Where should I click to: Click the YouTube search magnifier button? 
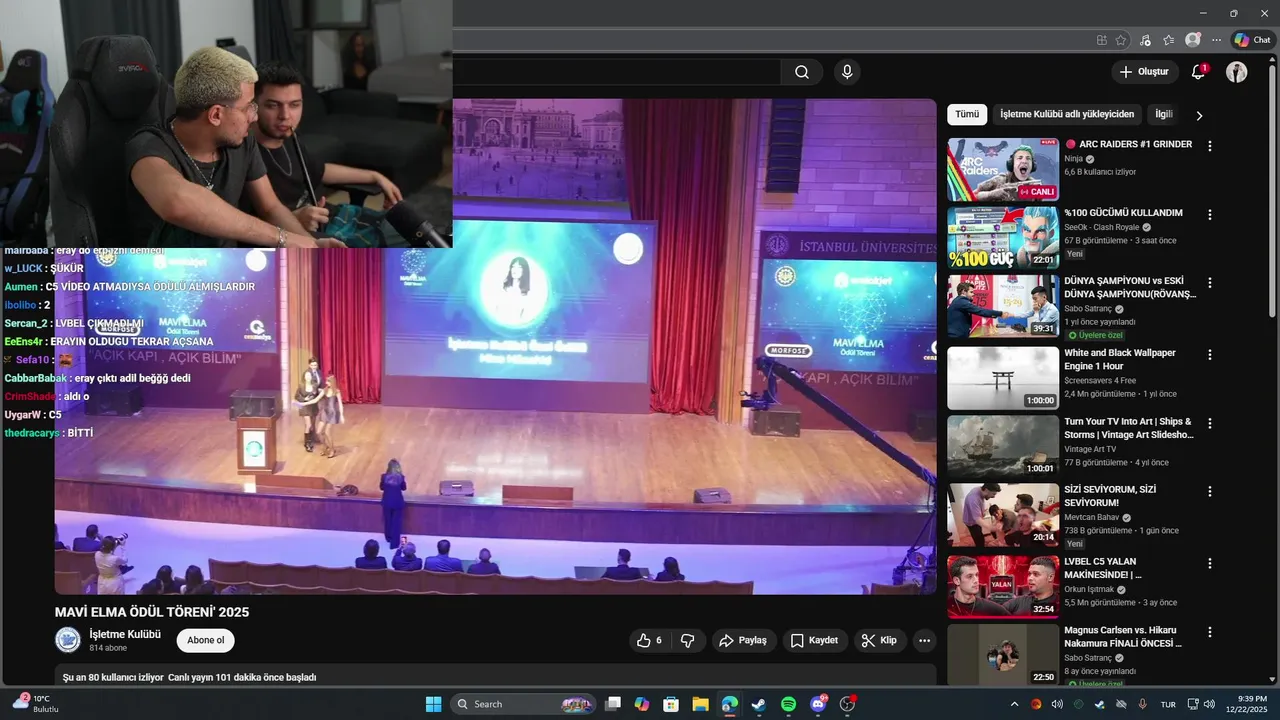(x=802, y=72)
